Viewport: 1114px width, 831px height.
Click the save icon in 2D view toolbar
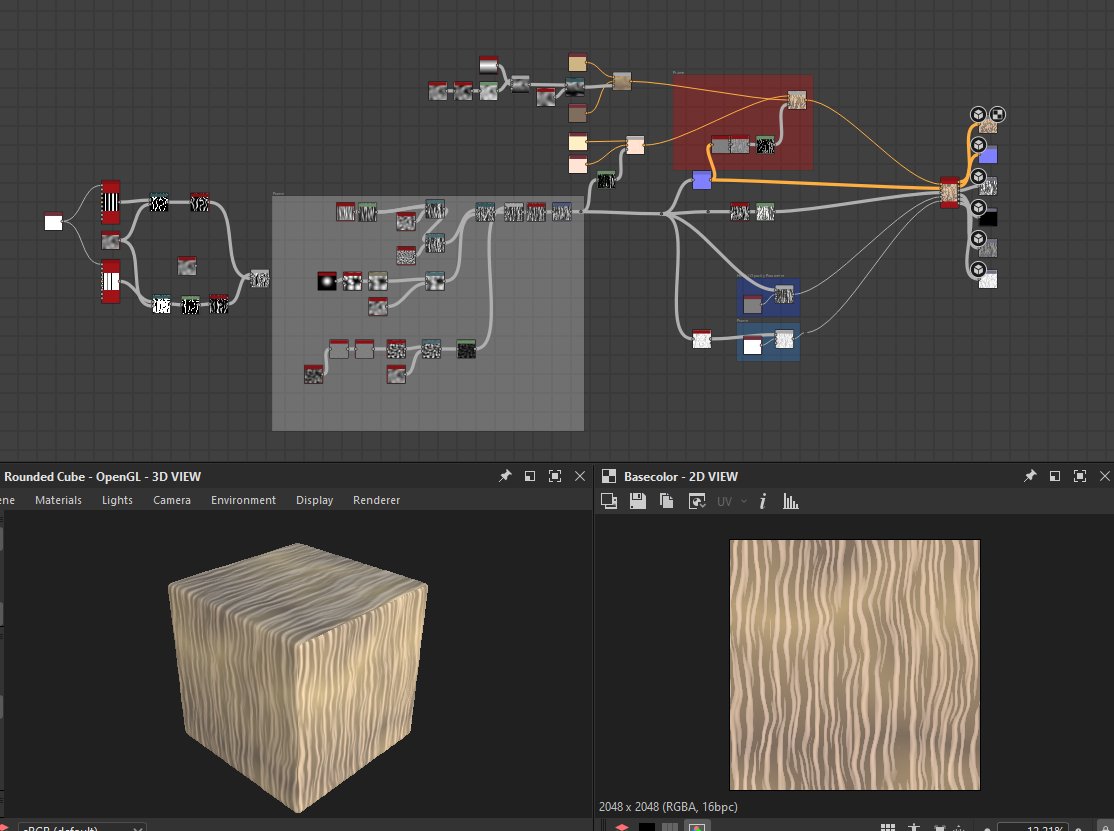(x=637, y=501)
